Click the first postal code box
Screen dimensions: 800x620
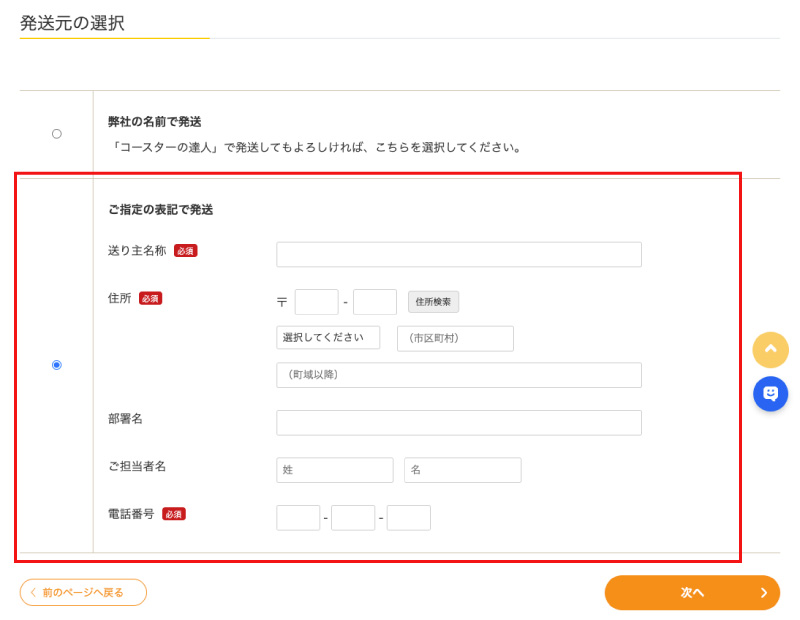tap(316, 302)
